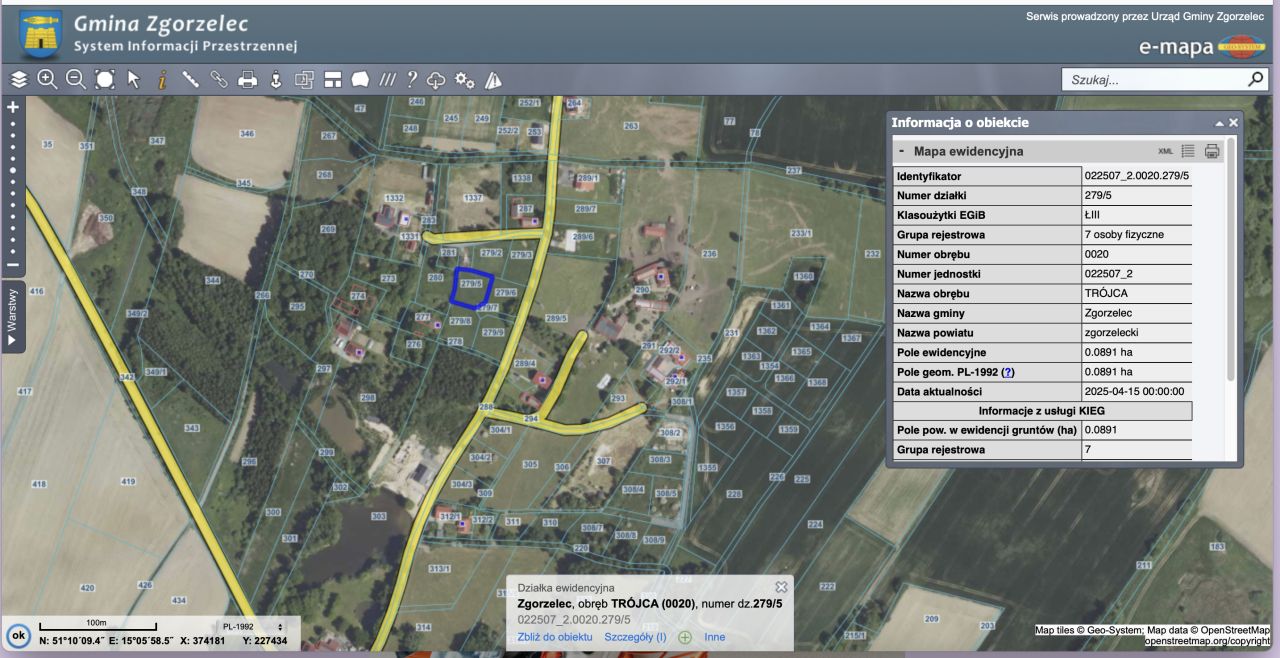This screenshot has height=658, width=1280.
Task: Click the zoom slider plus button
Action: [x=13, y=107]
